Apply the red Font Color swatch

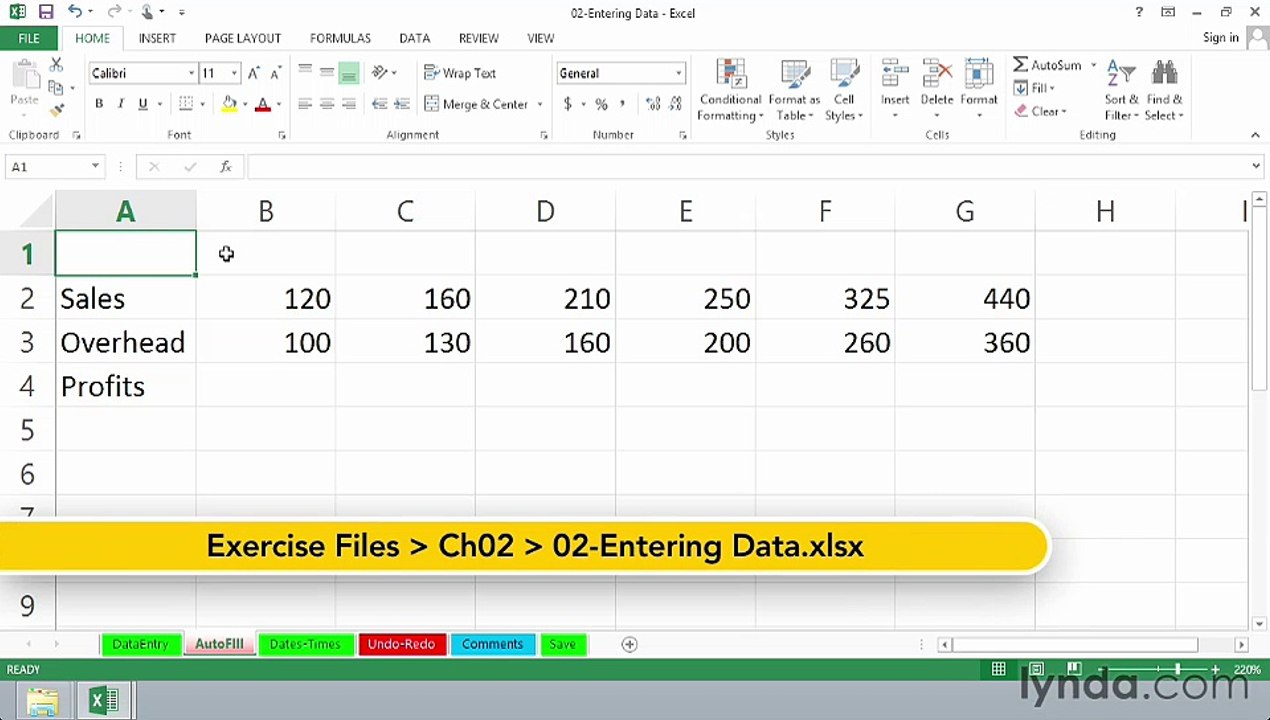263,104
